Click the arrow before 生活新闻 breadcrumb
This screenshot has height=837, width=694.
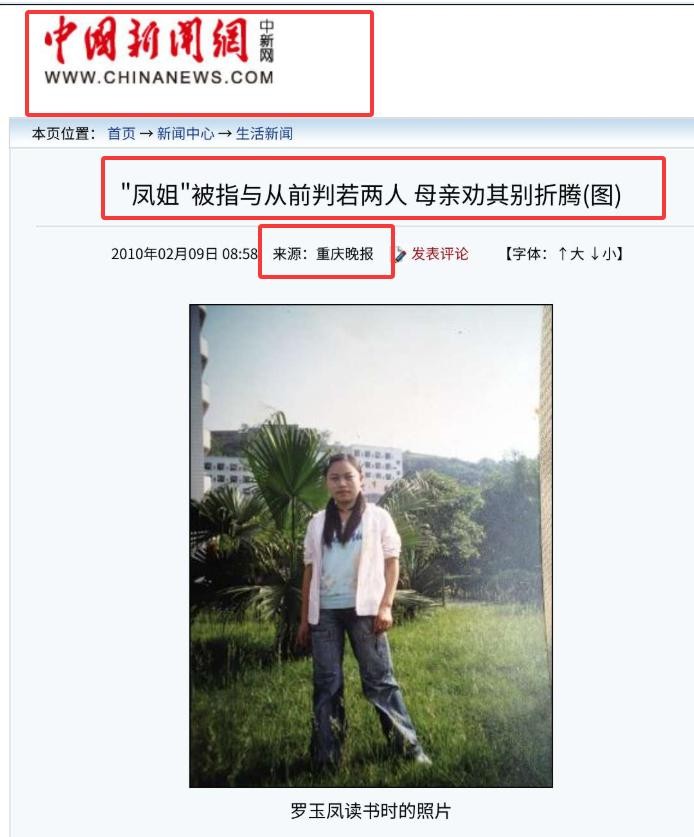[x=225, y=133]
